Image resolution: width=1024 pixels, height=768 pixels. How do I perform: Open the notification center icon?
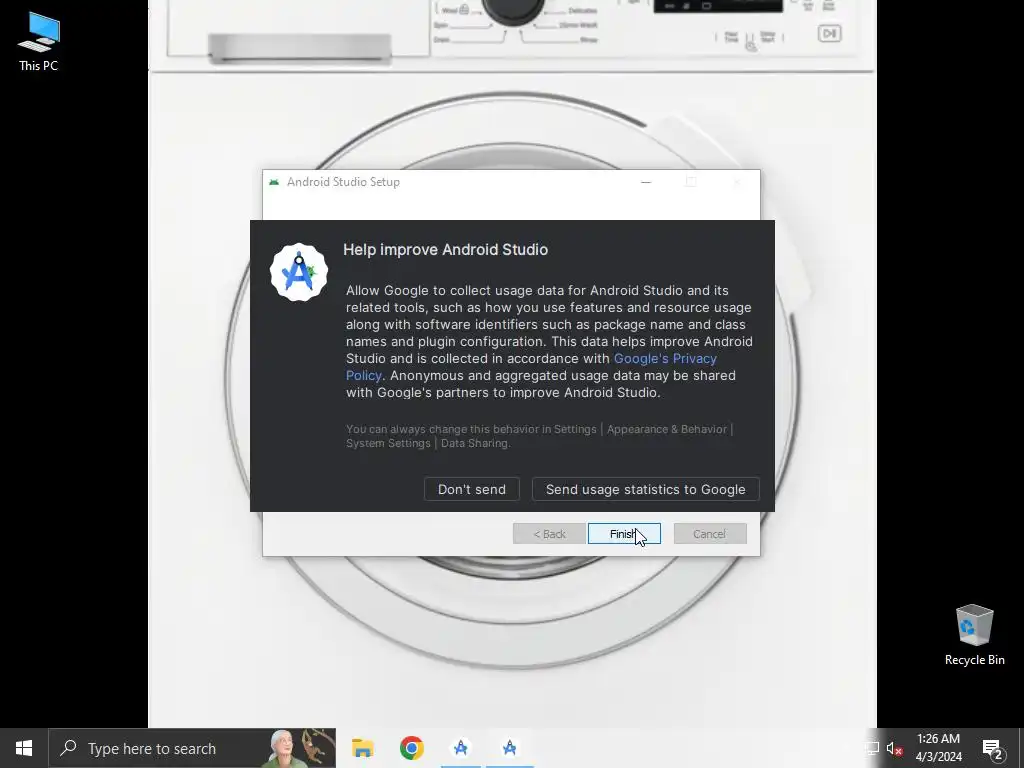click(x=992, y=749)
